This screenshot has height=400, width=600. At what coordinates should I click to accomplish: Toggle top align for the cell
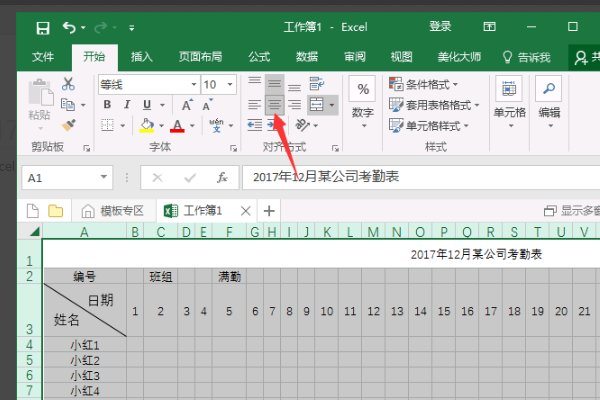254,81
